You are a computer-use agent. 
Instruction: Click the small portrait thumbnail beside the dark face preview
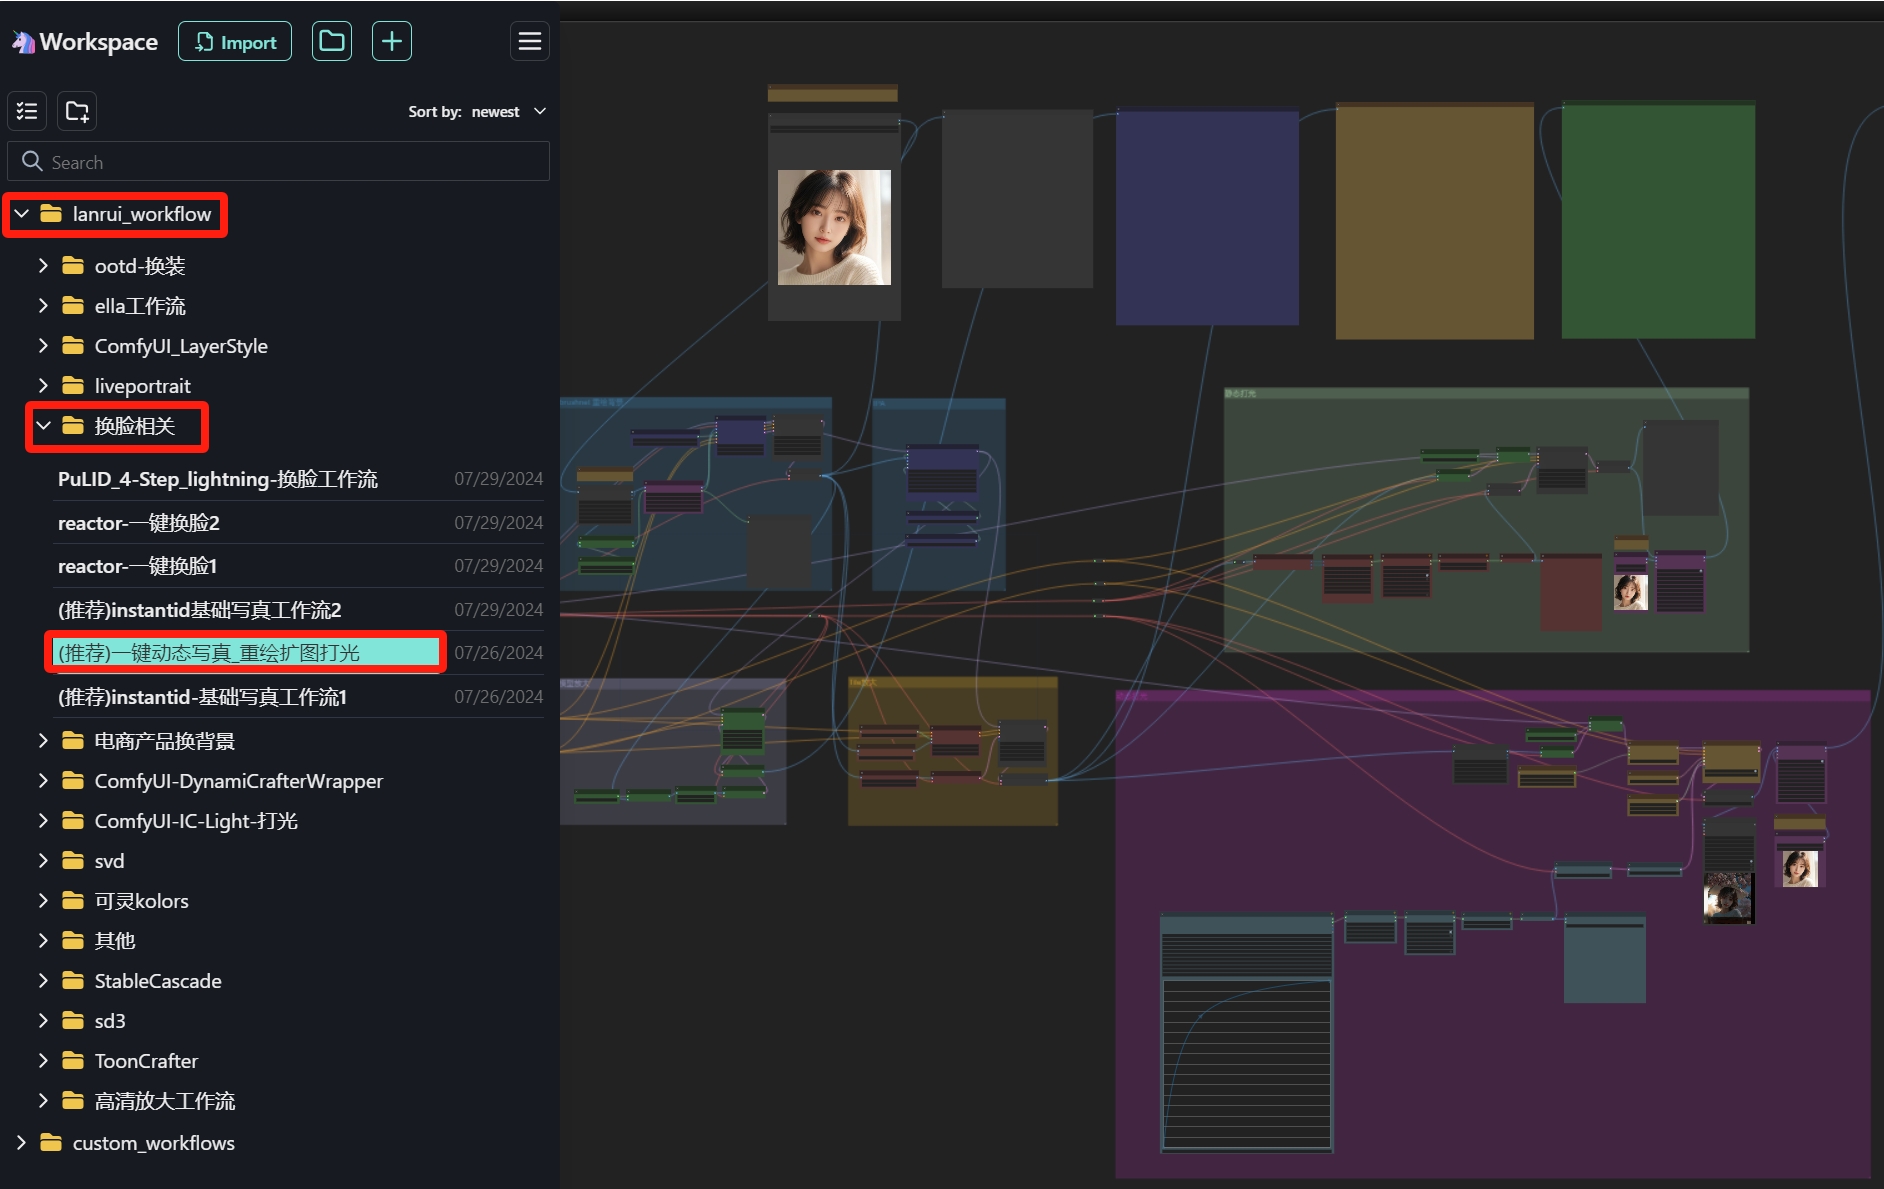click(x=1799, y=868)
